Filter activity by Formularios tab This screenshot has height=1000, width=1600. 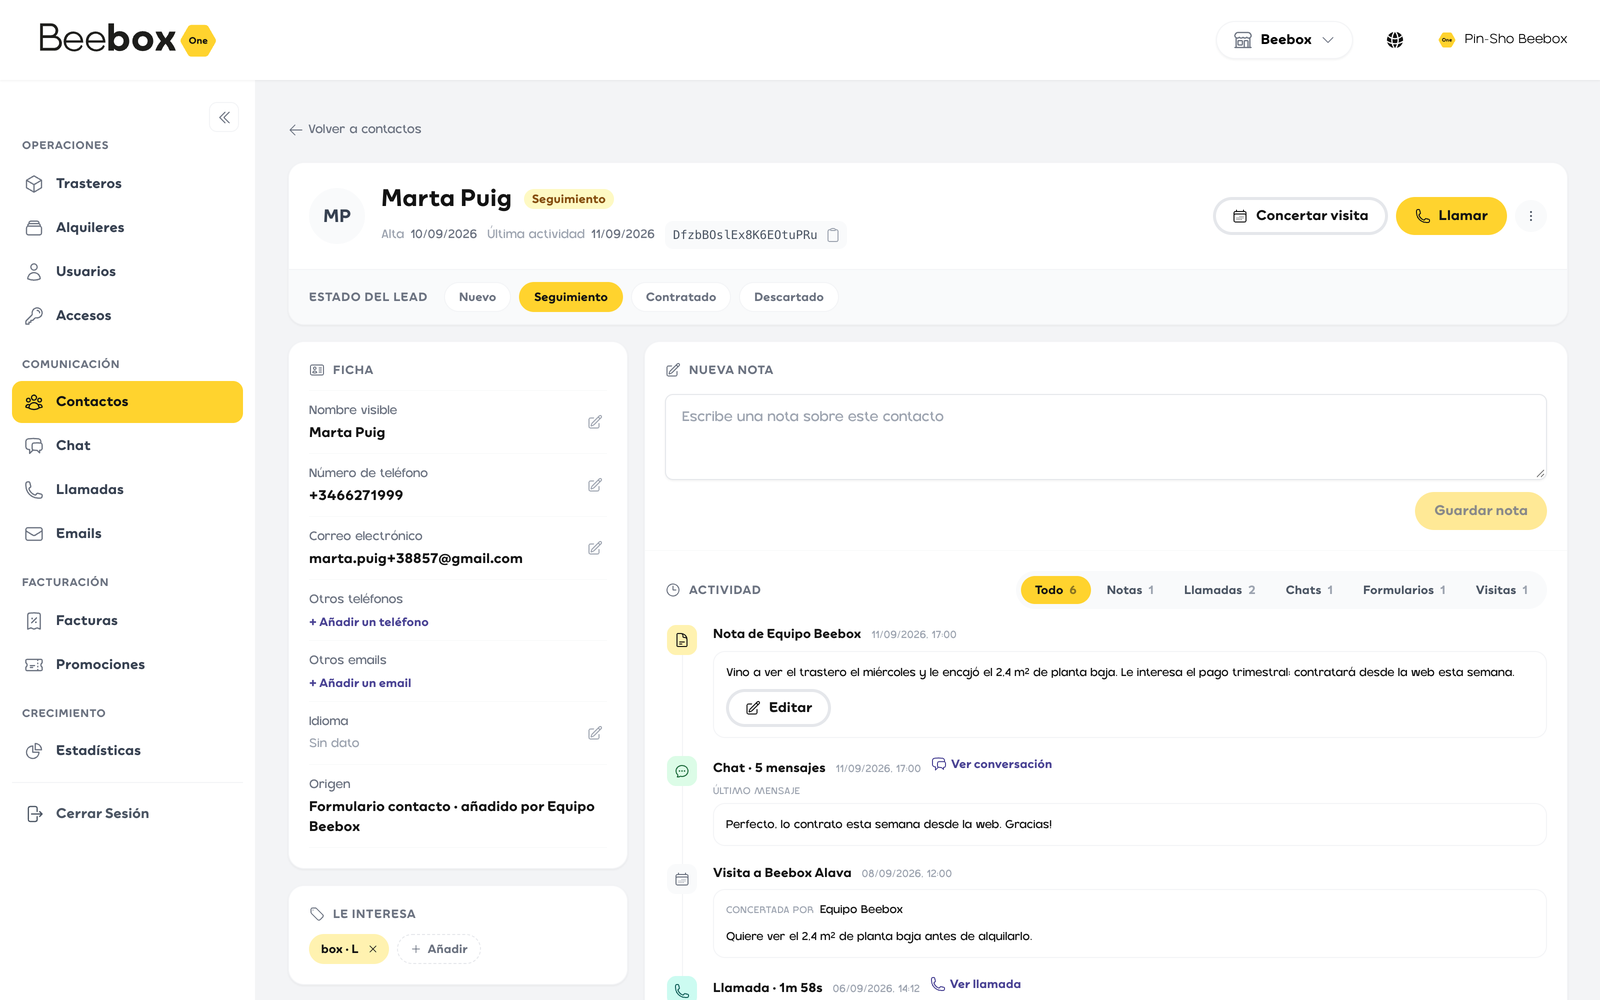(x=1404, y=590)
